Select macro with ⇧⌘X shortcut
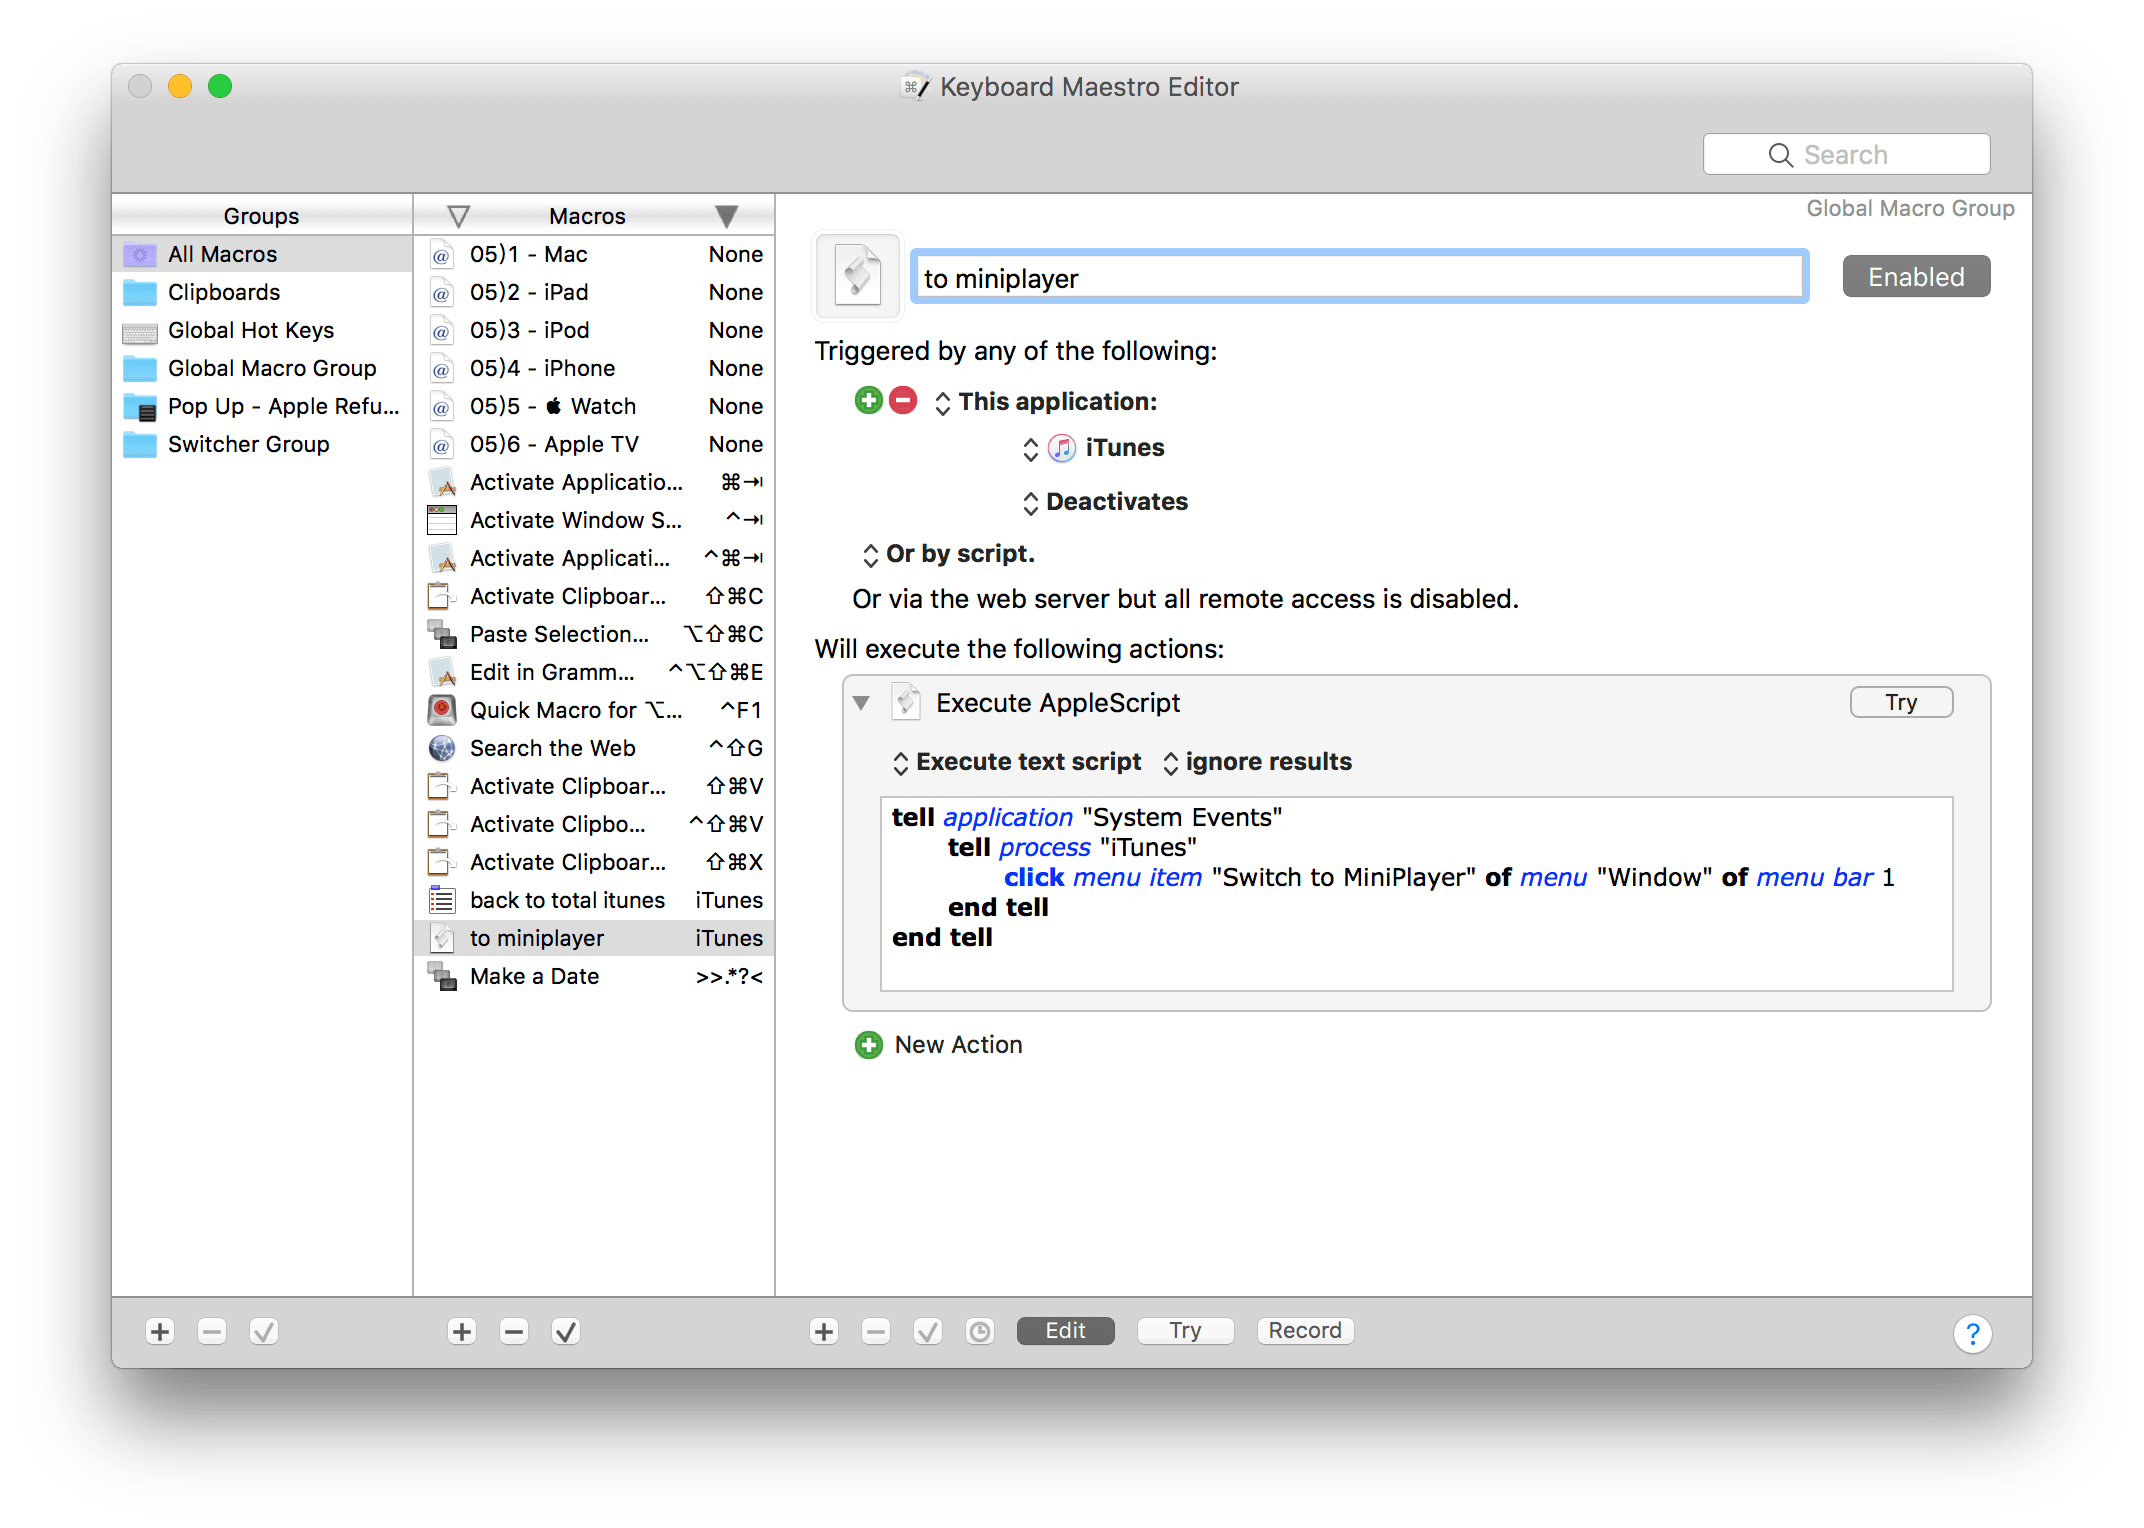The width and height of the screenshot is (2144, 1528). point(594,862)
